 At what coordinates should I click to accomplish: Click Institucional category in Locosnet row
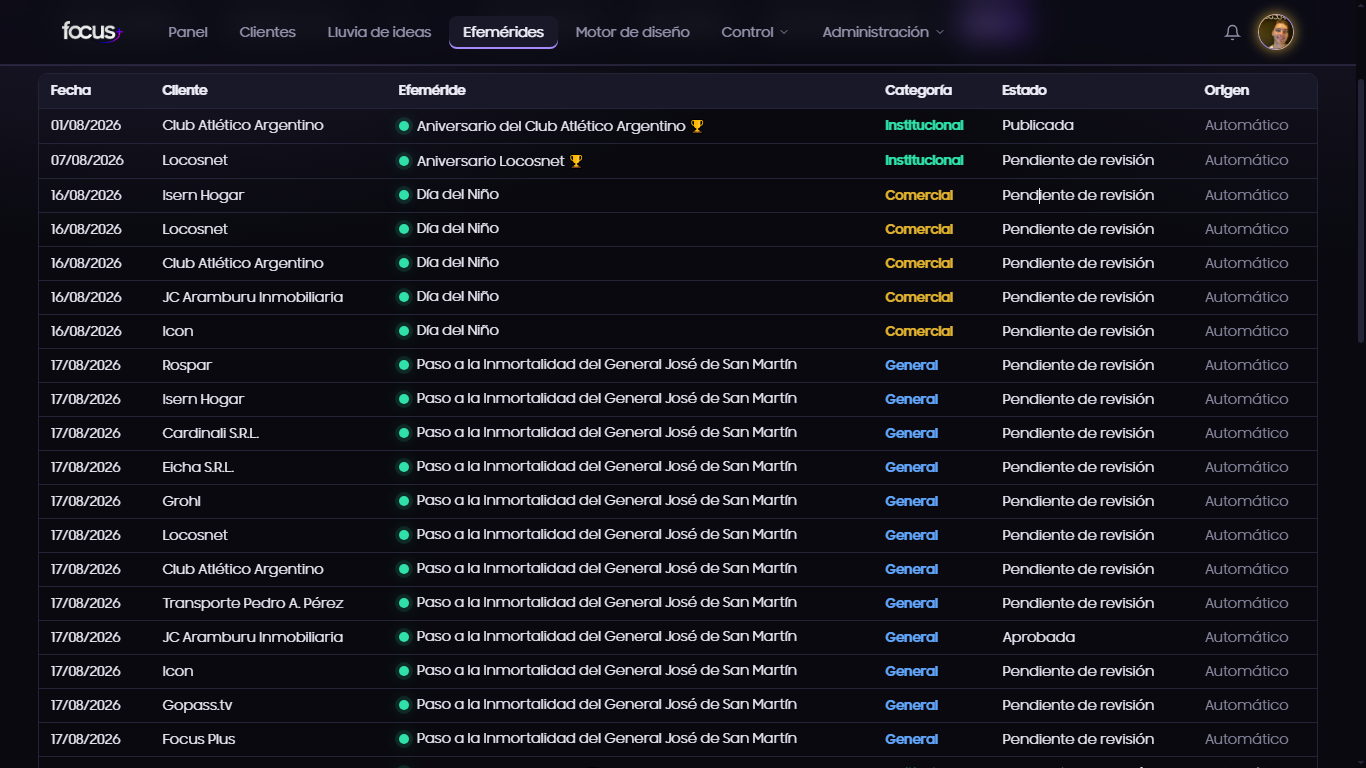924,160
